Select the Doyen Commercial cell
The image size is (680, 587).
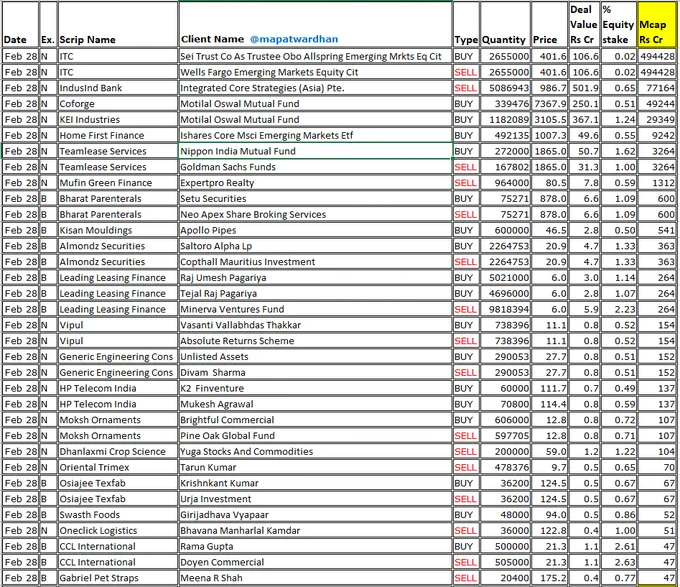click(x=315, y=562)
